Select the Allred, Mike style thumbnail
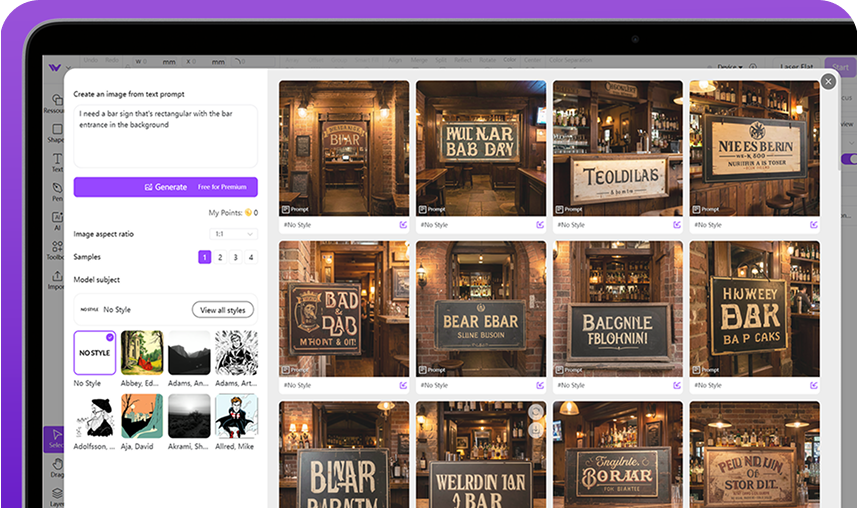Viewport: 858px width, 508px height. click(x=236, y=416)
